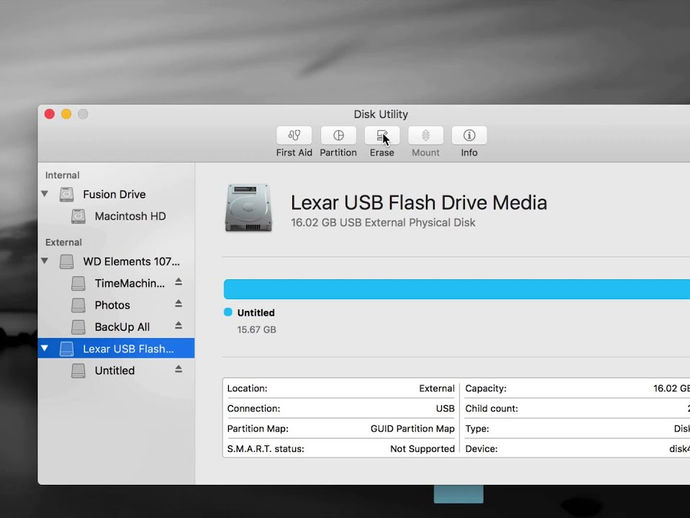Run First Aid on the disk

294,136
